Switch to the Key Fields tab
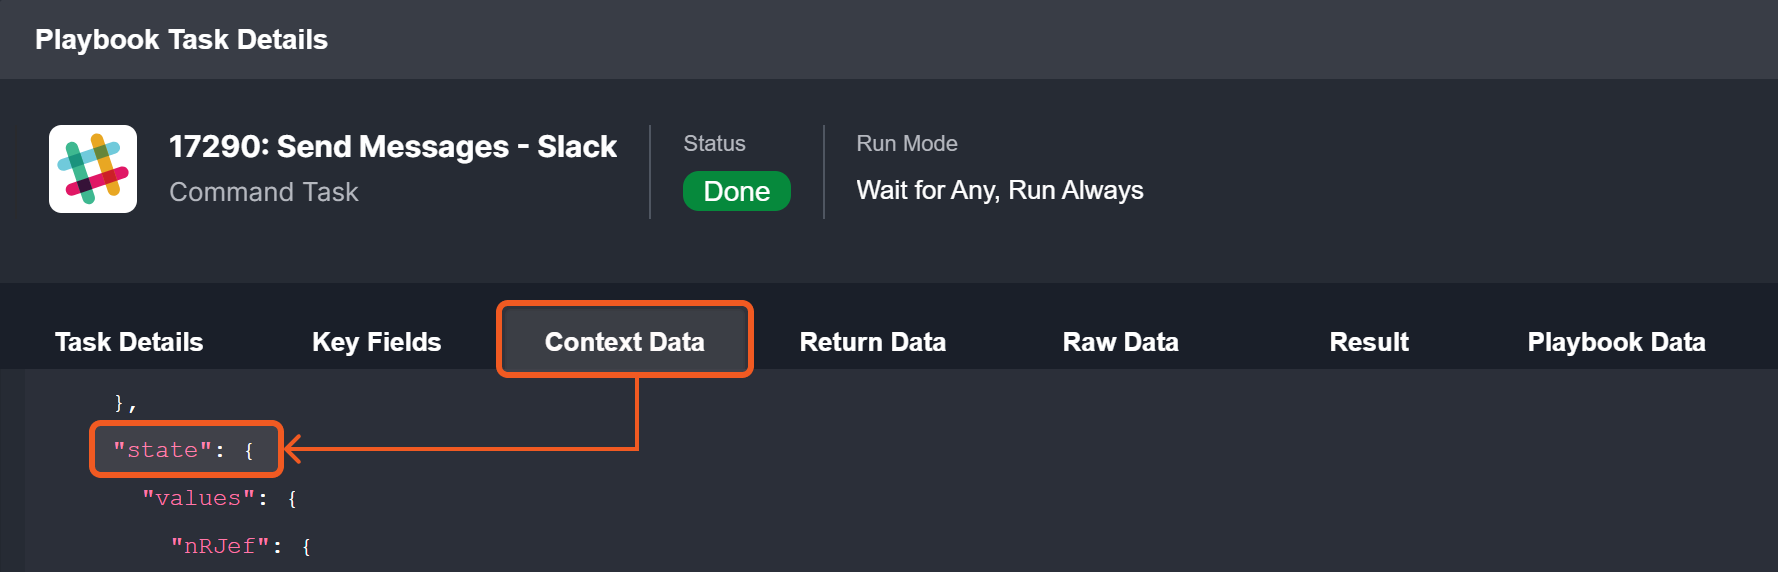Viewport: 1778px width, 572px height. click(x=376, y=342)
